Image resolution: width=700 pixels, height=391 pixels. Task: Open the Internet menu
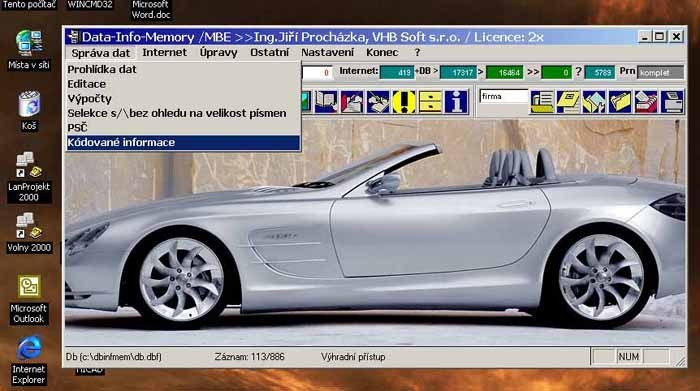[164, 53]
